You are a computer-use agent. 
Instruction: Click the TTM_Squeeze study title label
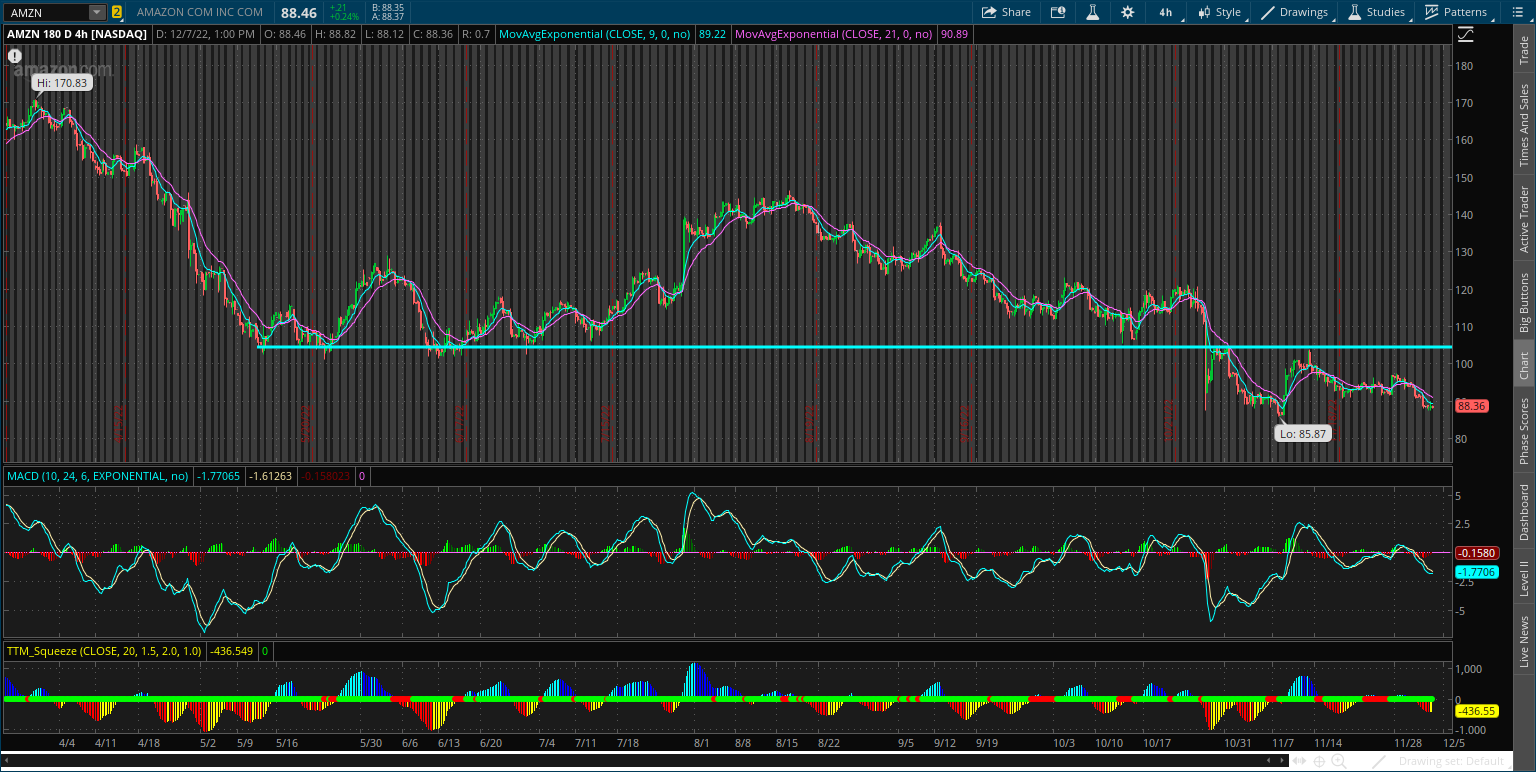[104, 651]
